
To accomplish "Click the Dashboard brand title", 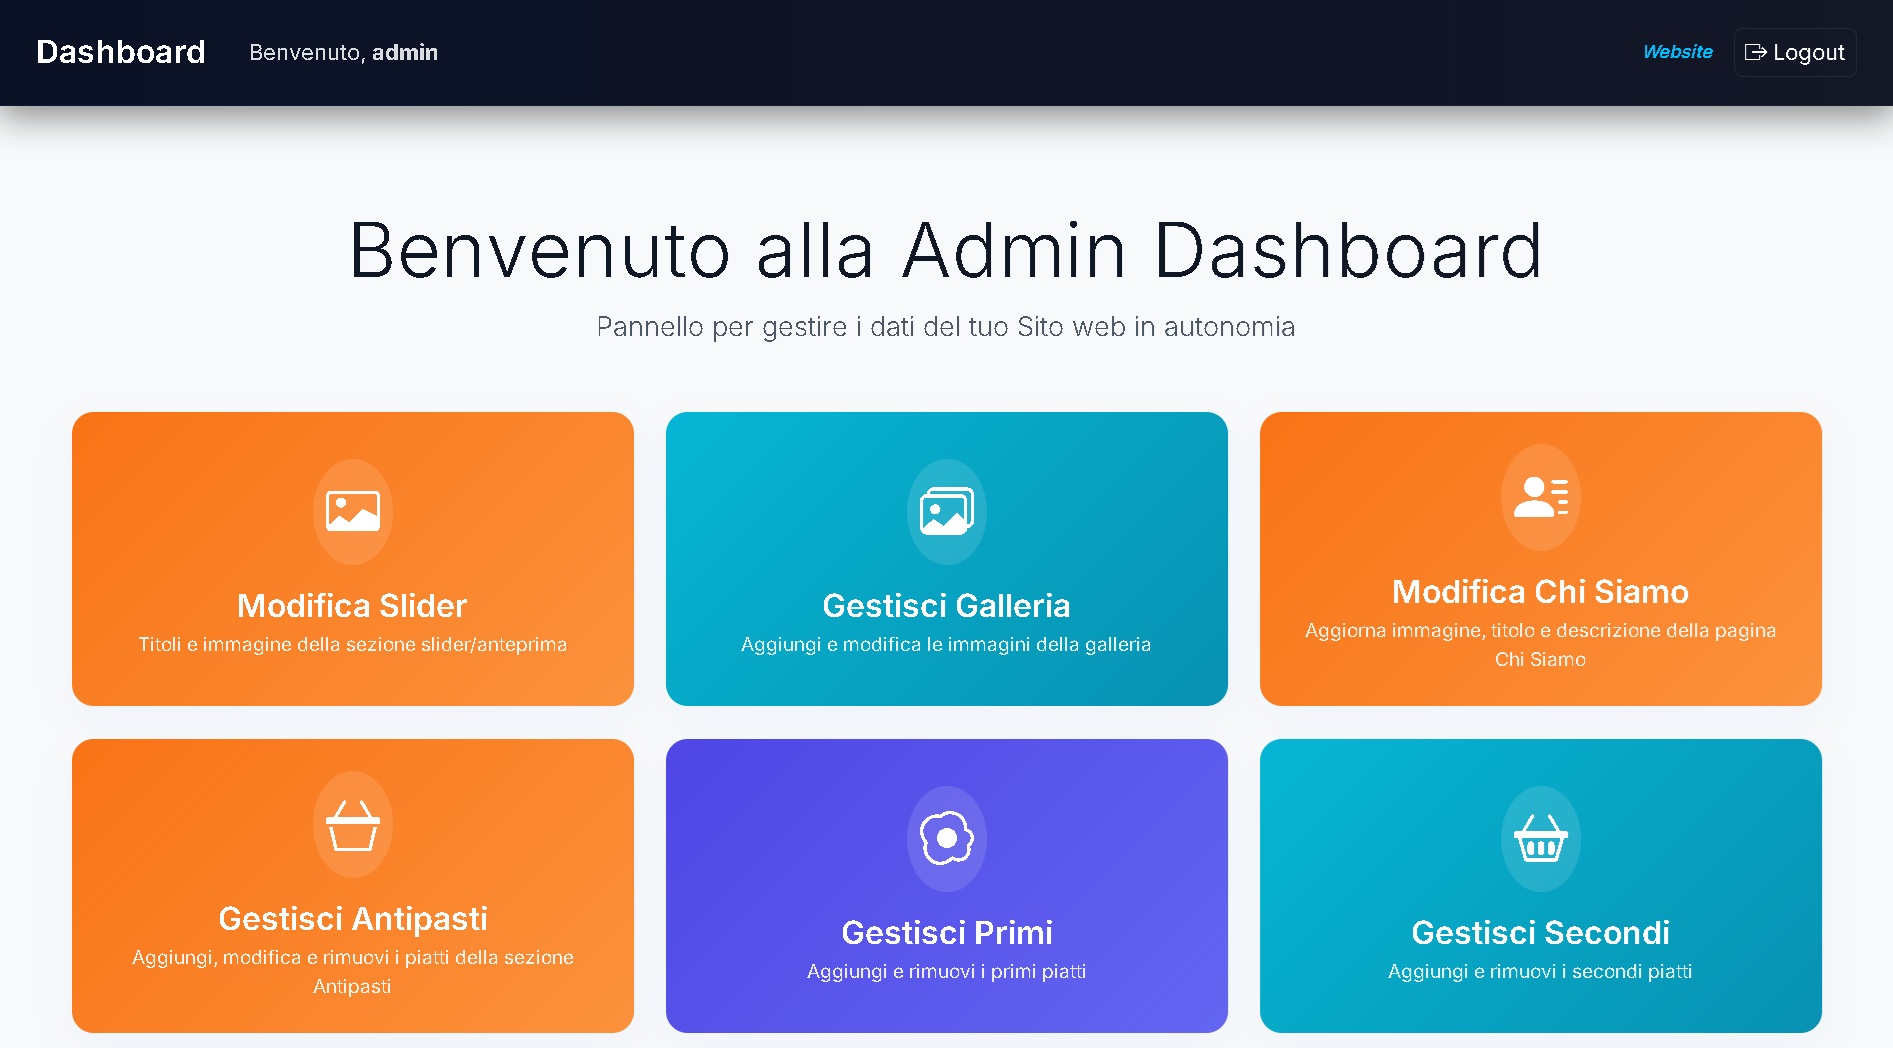I will click(120, 52).
